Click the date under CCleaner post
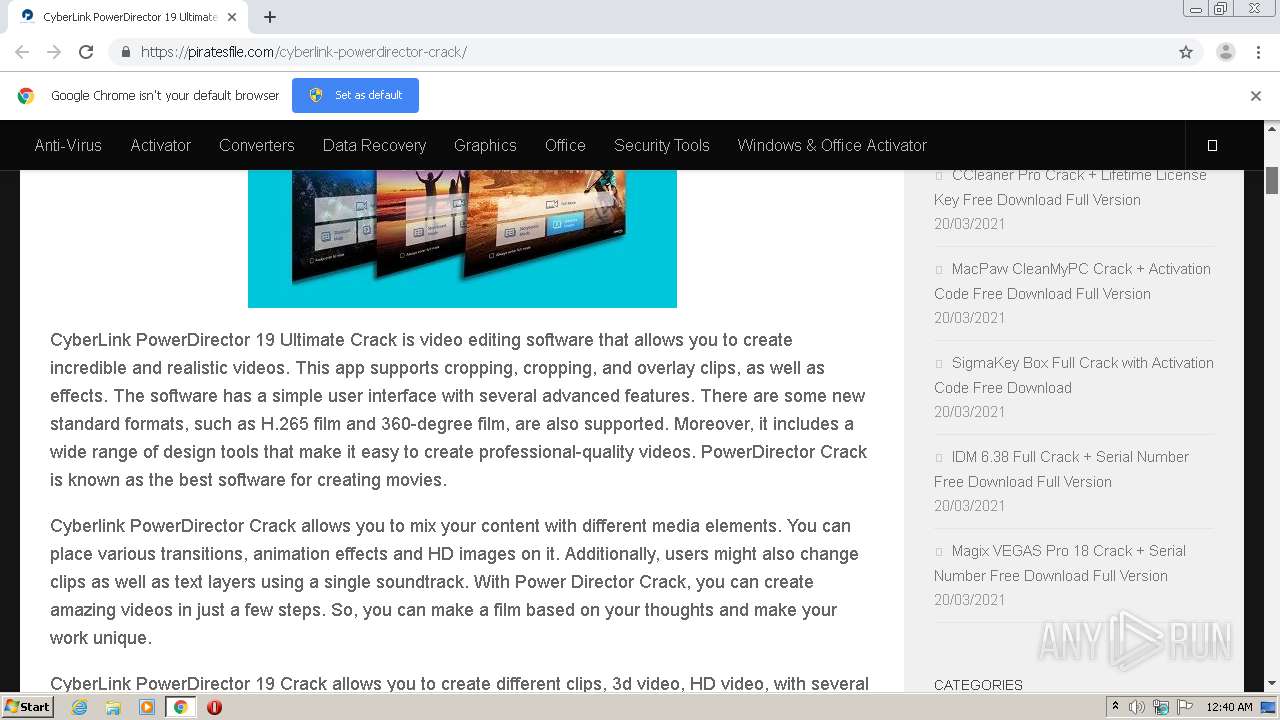 coord(969,224)
